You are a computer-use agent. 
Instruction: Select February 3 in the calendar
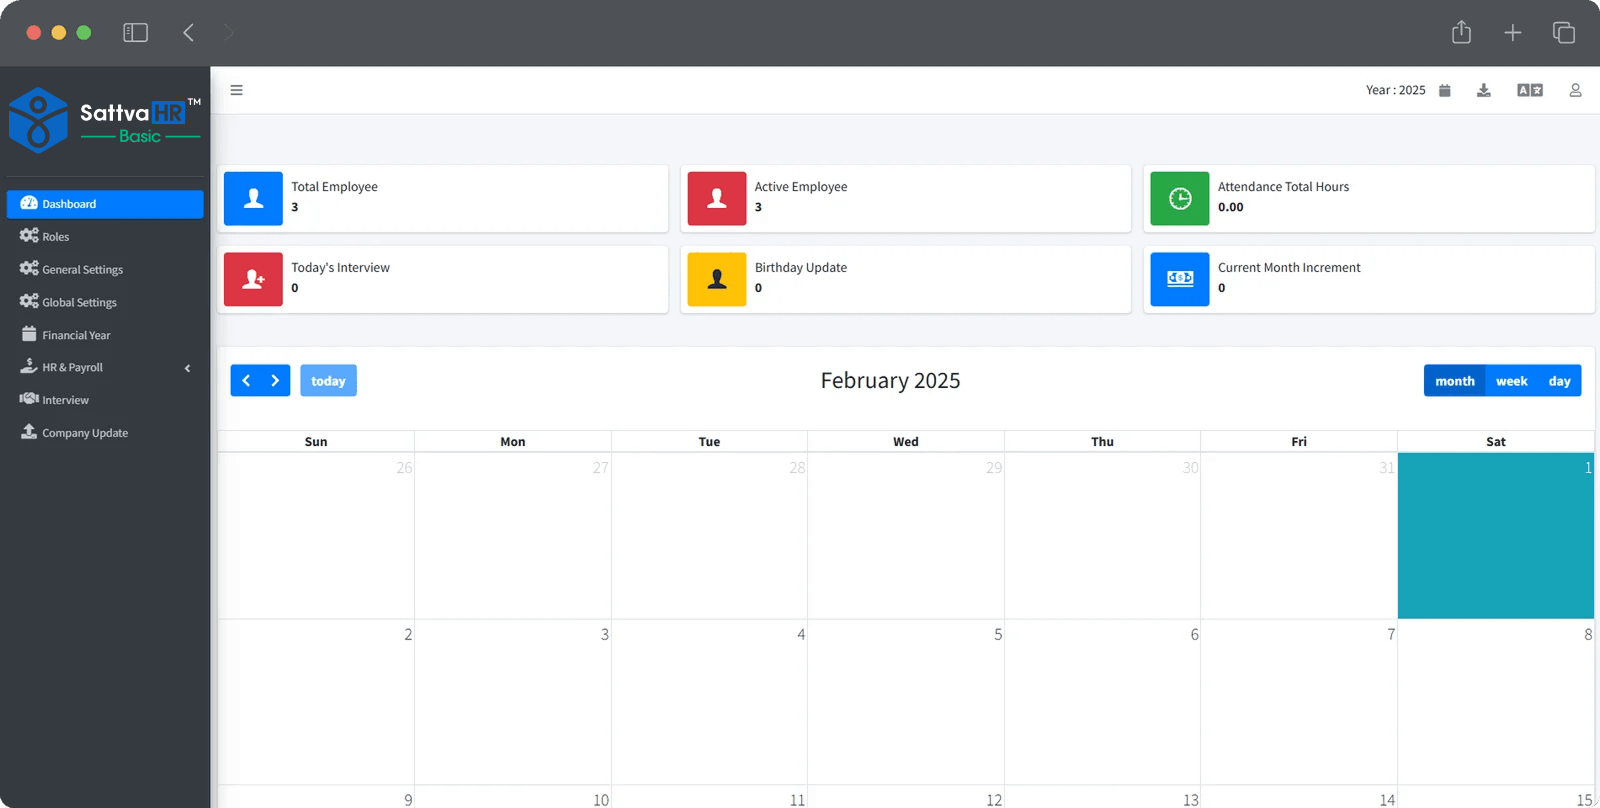(x=512, y=702)
